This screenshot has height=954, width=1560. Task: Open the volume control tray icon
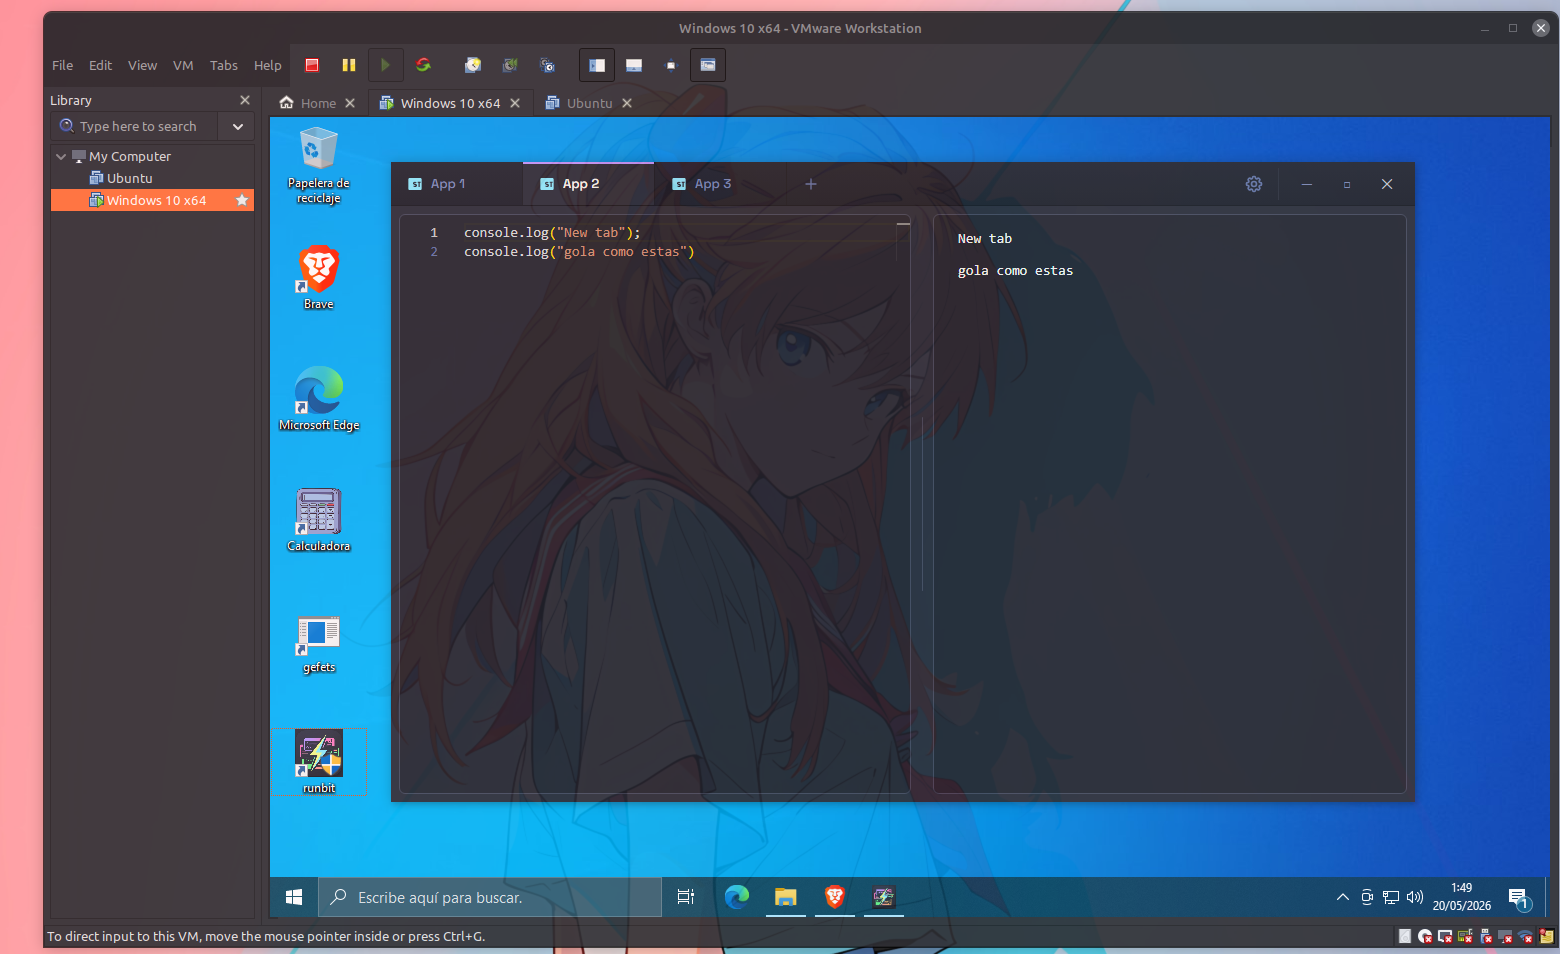[1415, 898]
